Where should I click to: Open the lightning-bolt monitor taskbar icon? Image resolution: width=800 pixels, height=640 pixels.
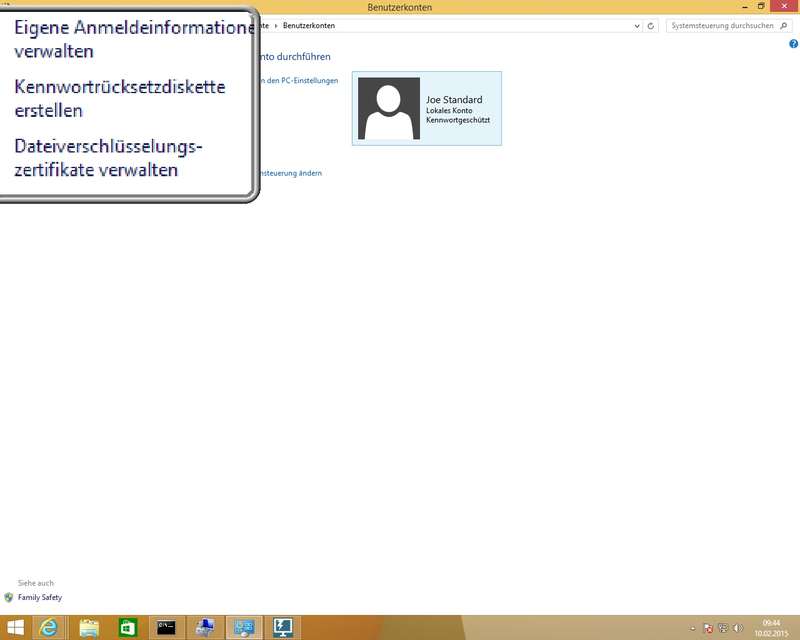coord(283,628)
